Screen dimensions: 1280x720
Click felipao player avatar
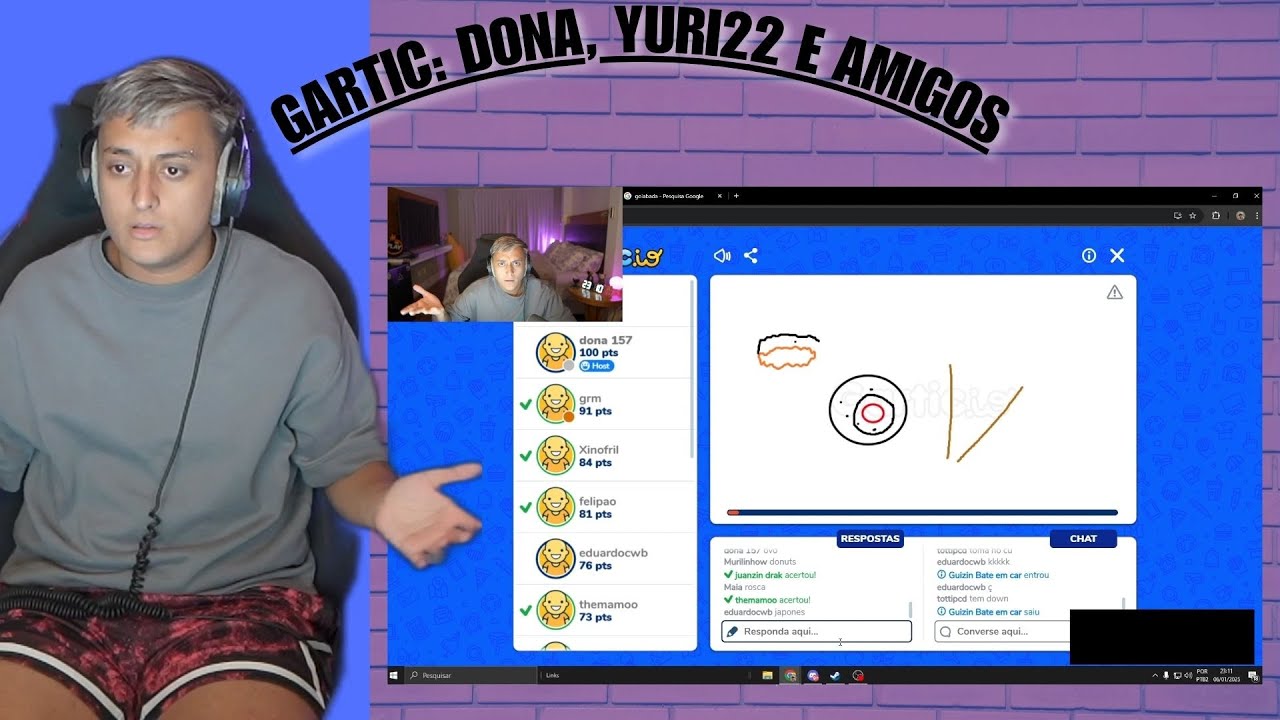[555, 507]
